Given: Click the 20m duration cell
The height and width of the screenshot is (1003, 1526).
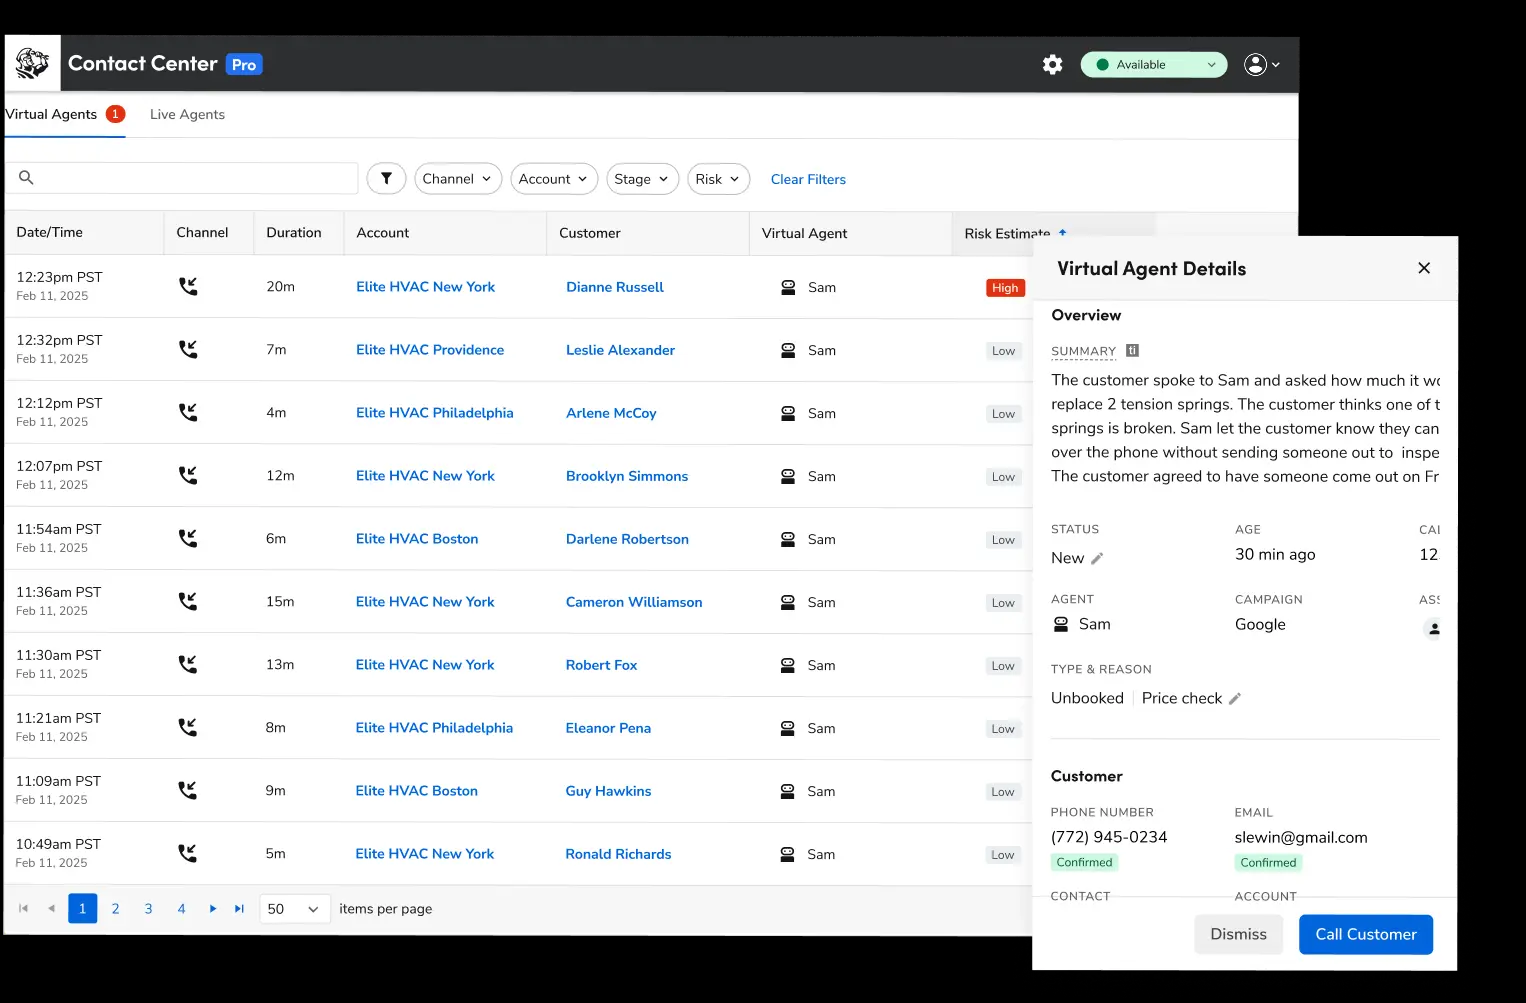Looking at the screenshot, I should coord(280,286).
